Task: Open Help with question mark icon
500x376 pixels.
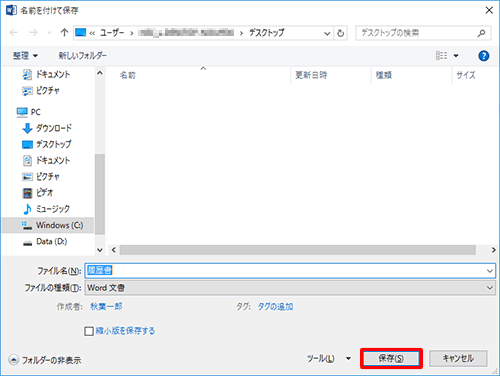Action: (483, 56)
